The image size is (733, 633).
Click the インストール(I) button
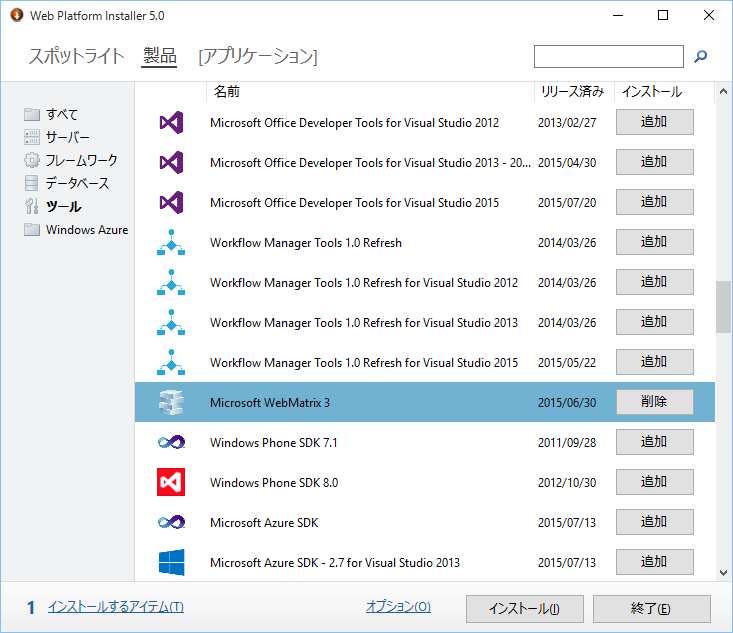[x=525, y=609]
